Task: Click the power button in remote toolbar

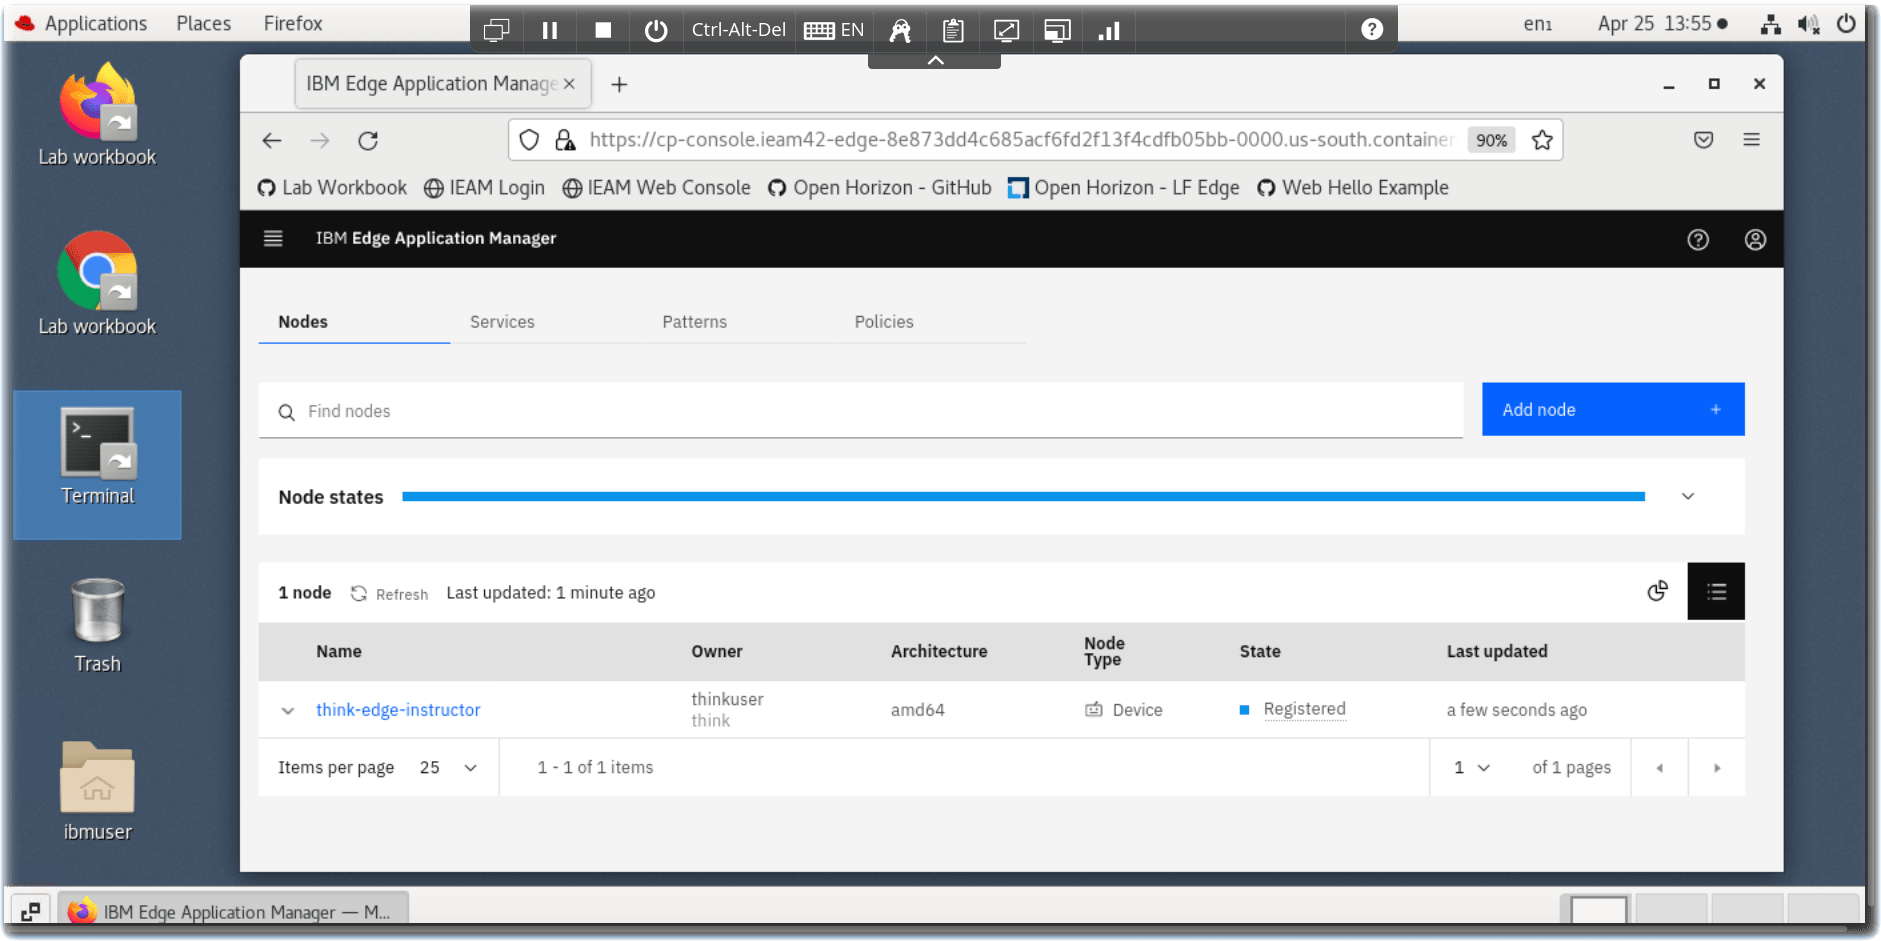Action: coord(656,30)
